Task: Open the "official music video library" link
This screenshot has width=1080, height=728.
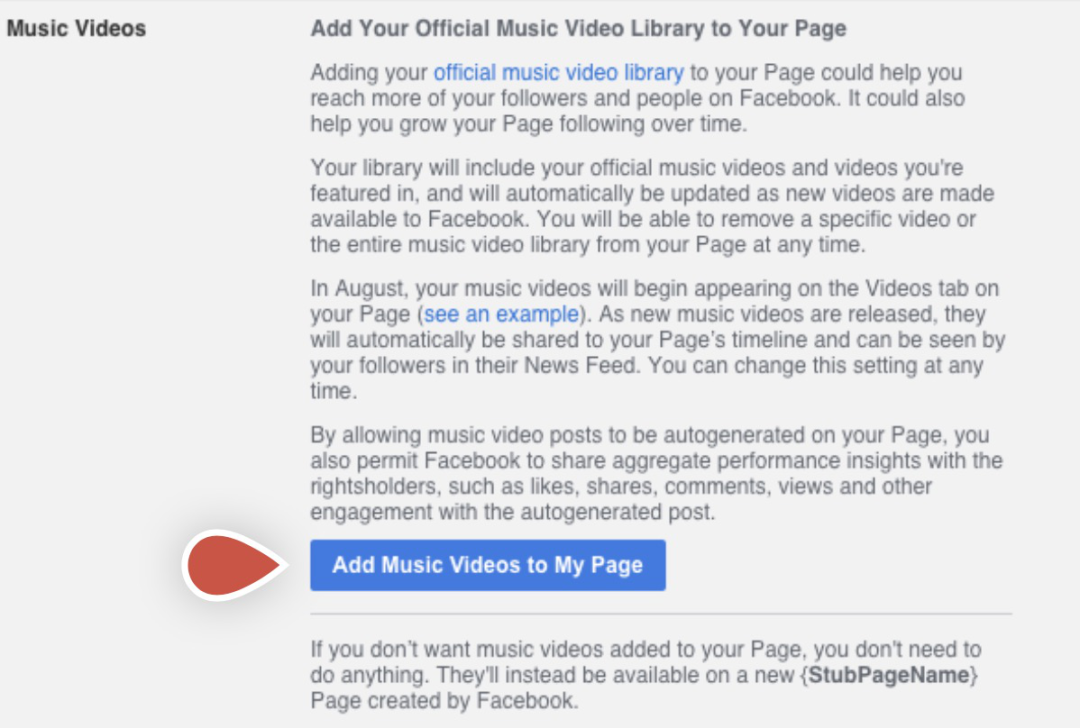Action: (x=559, y=72)
